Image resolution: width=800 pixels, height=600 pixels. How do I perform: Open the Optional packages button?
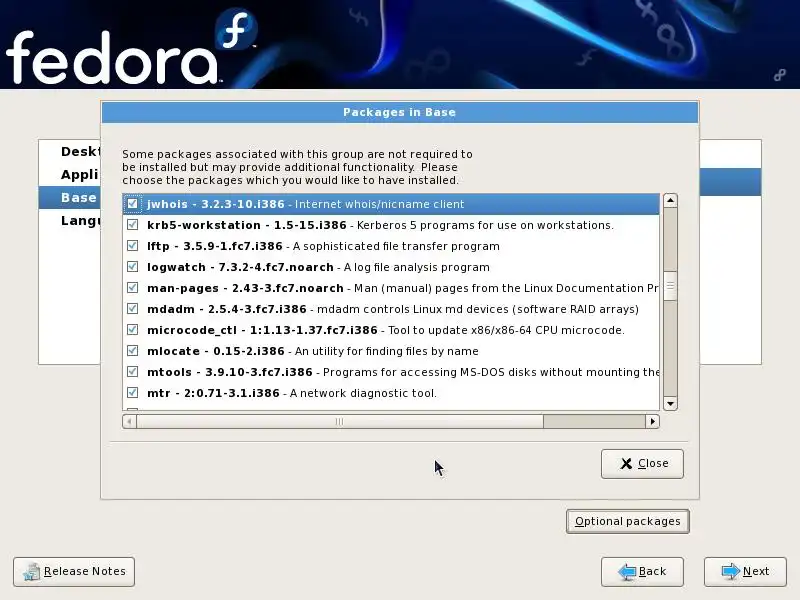click(628, 521)
